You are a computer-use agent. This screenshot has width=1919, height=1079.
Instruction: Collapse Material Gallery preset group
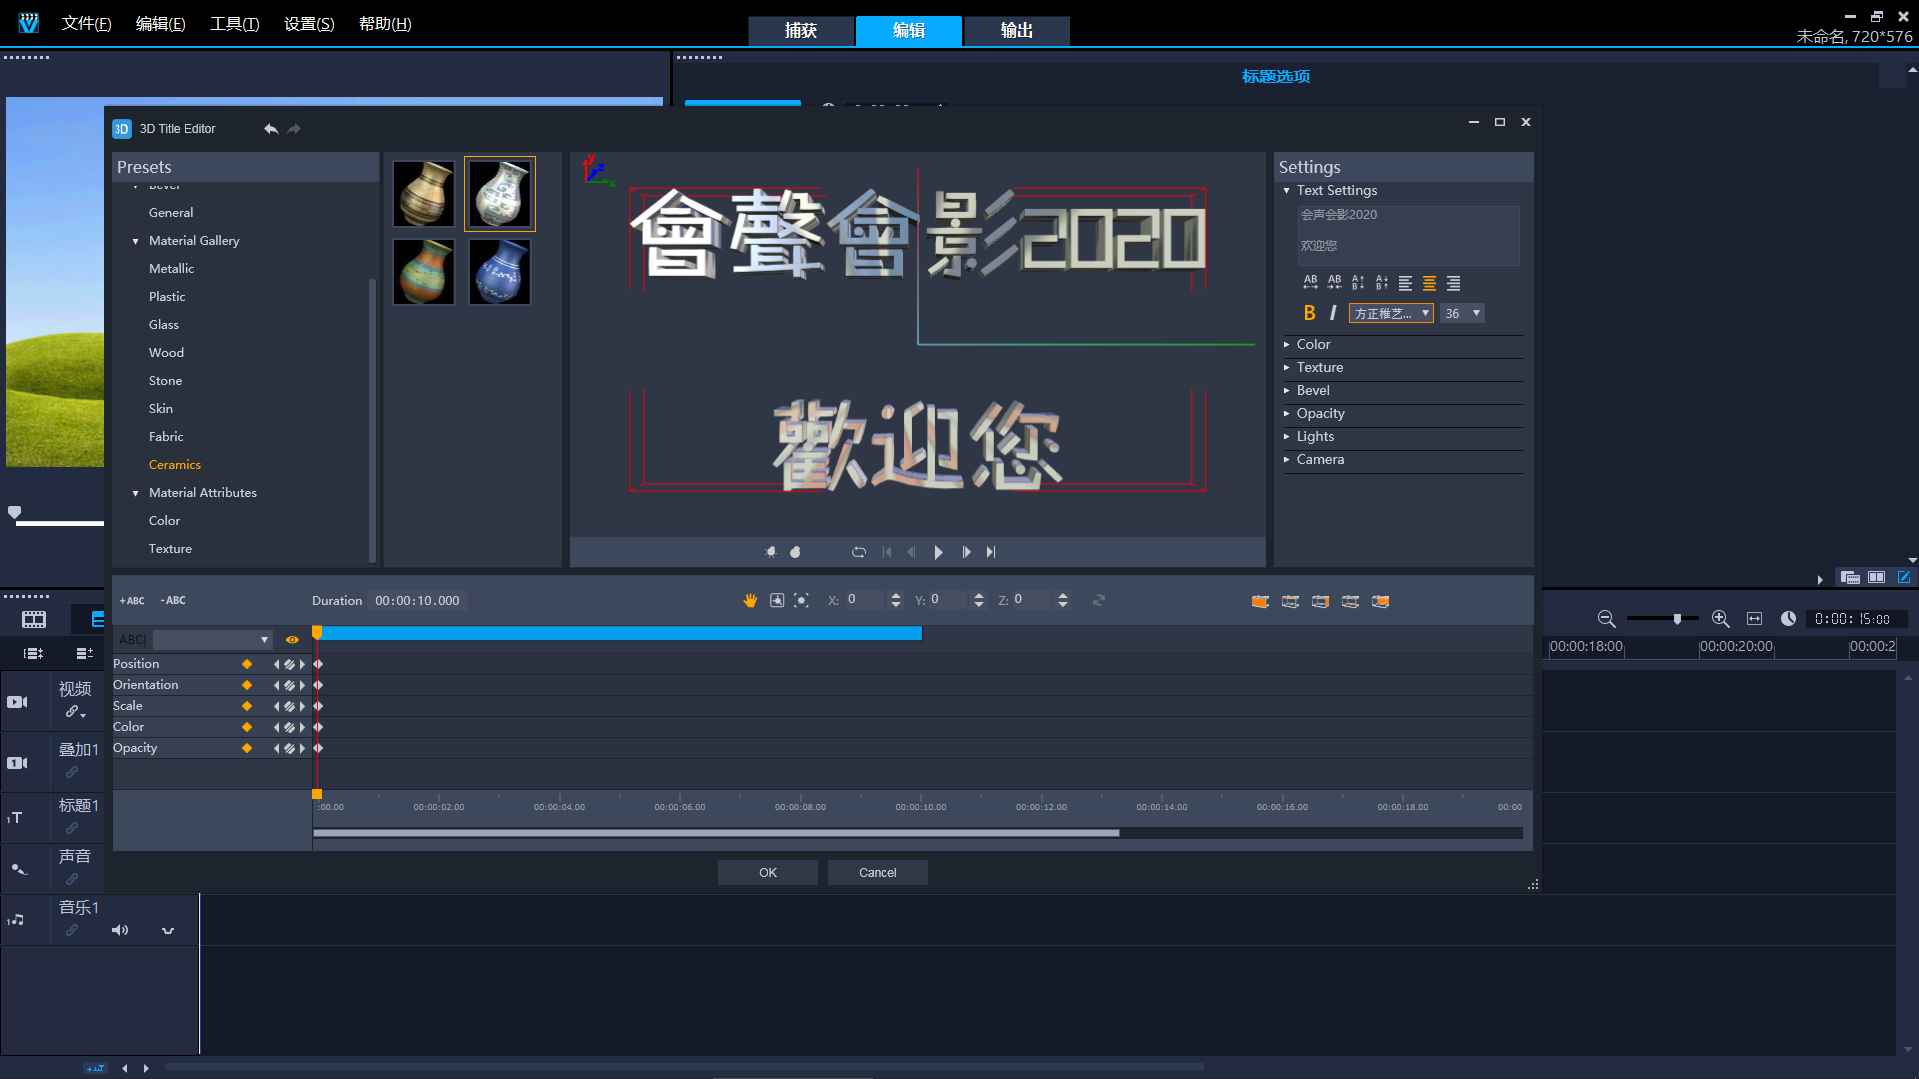pyautogui.click(x=135, y=241)
